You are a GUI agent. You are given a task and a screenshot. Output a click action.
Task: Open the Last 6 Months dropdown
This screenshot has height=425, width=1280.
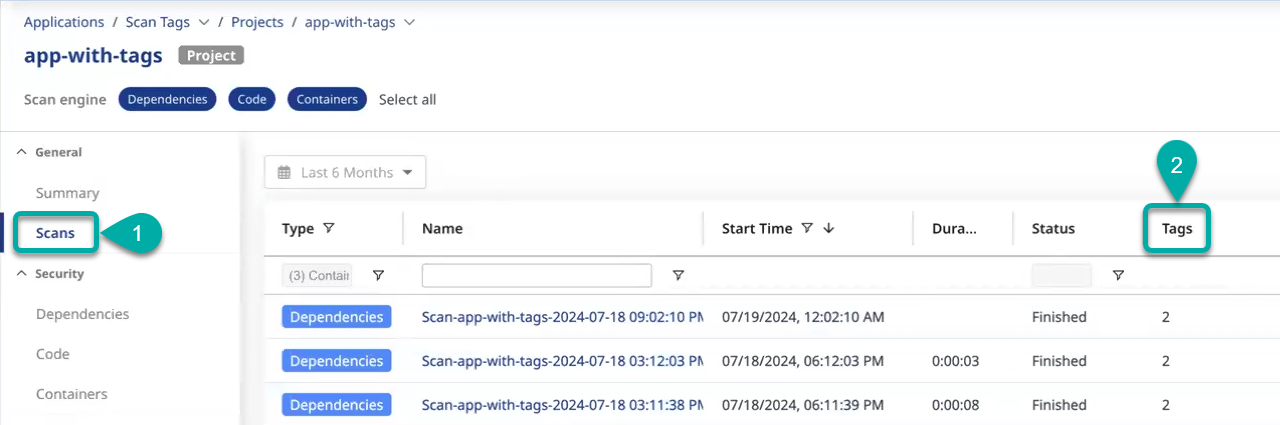pos(345,172)
